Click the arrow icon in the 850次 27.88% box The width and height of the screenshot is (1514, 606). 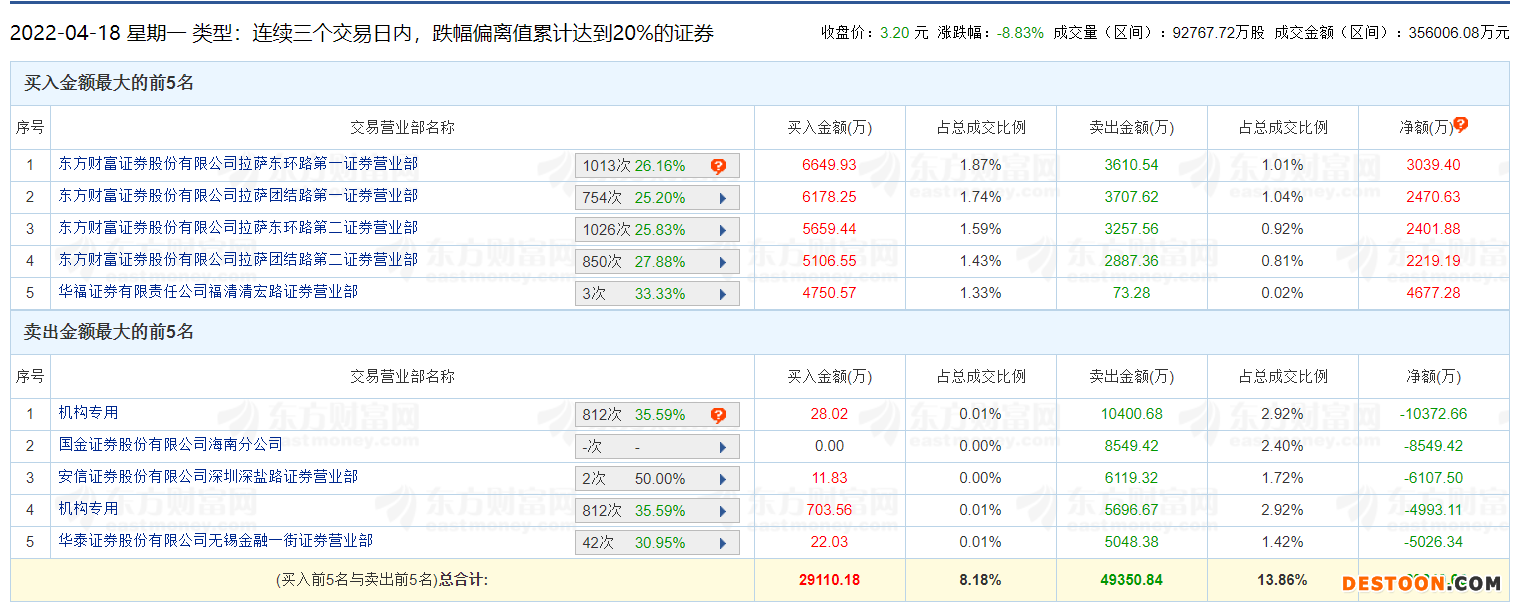click(x=723, y=262)
